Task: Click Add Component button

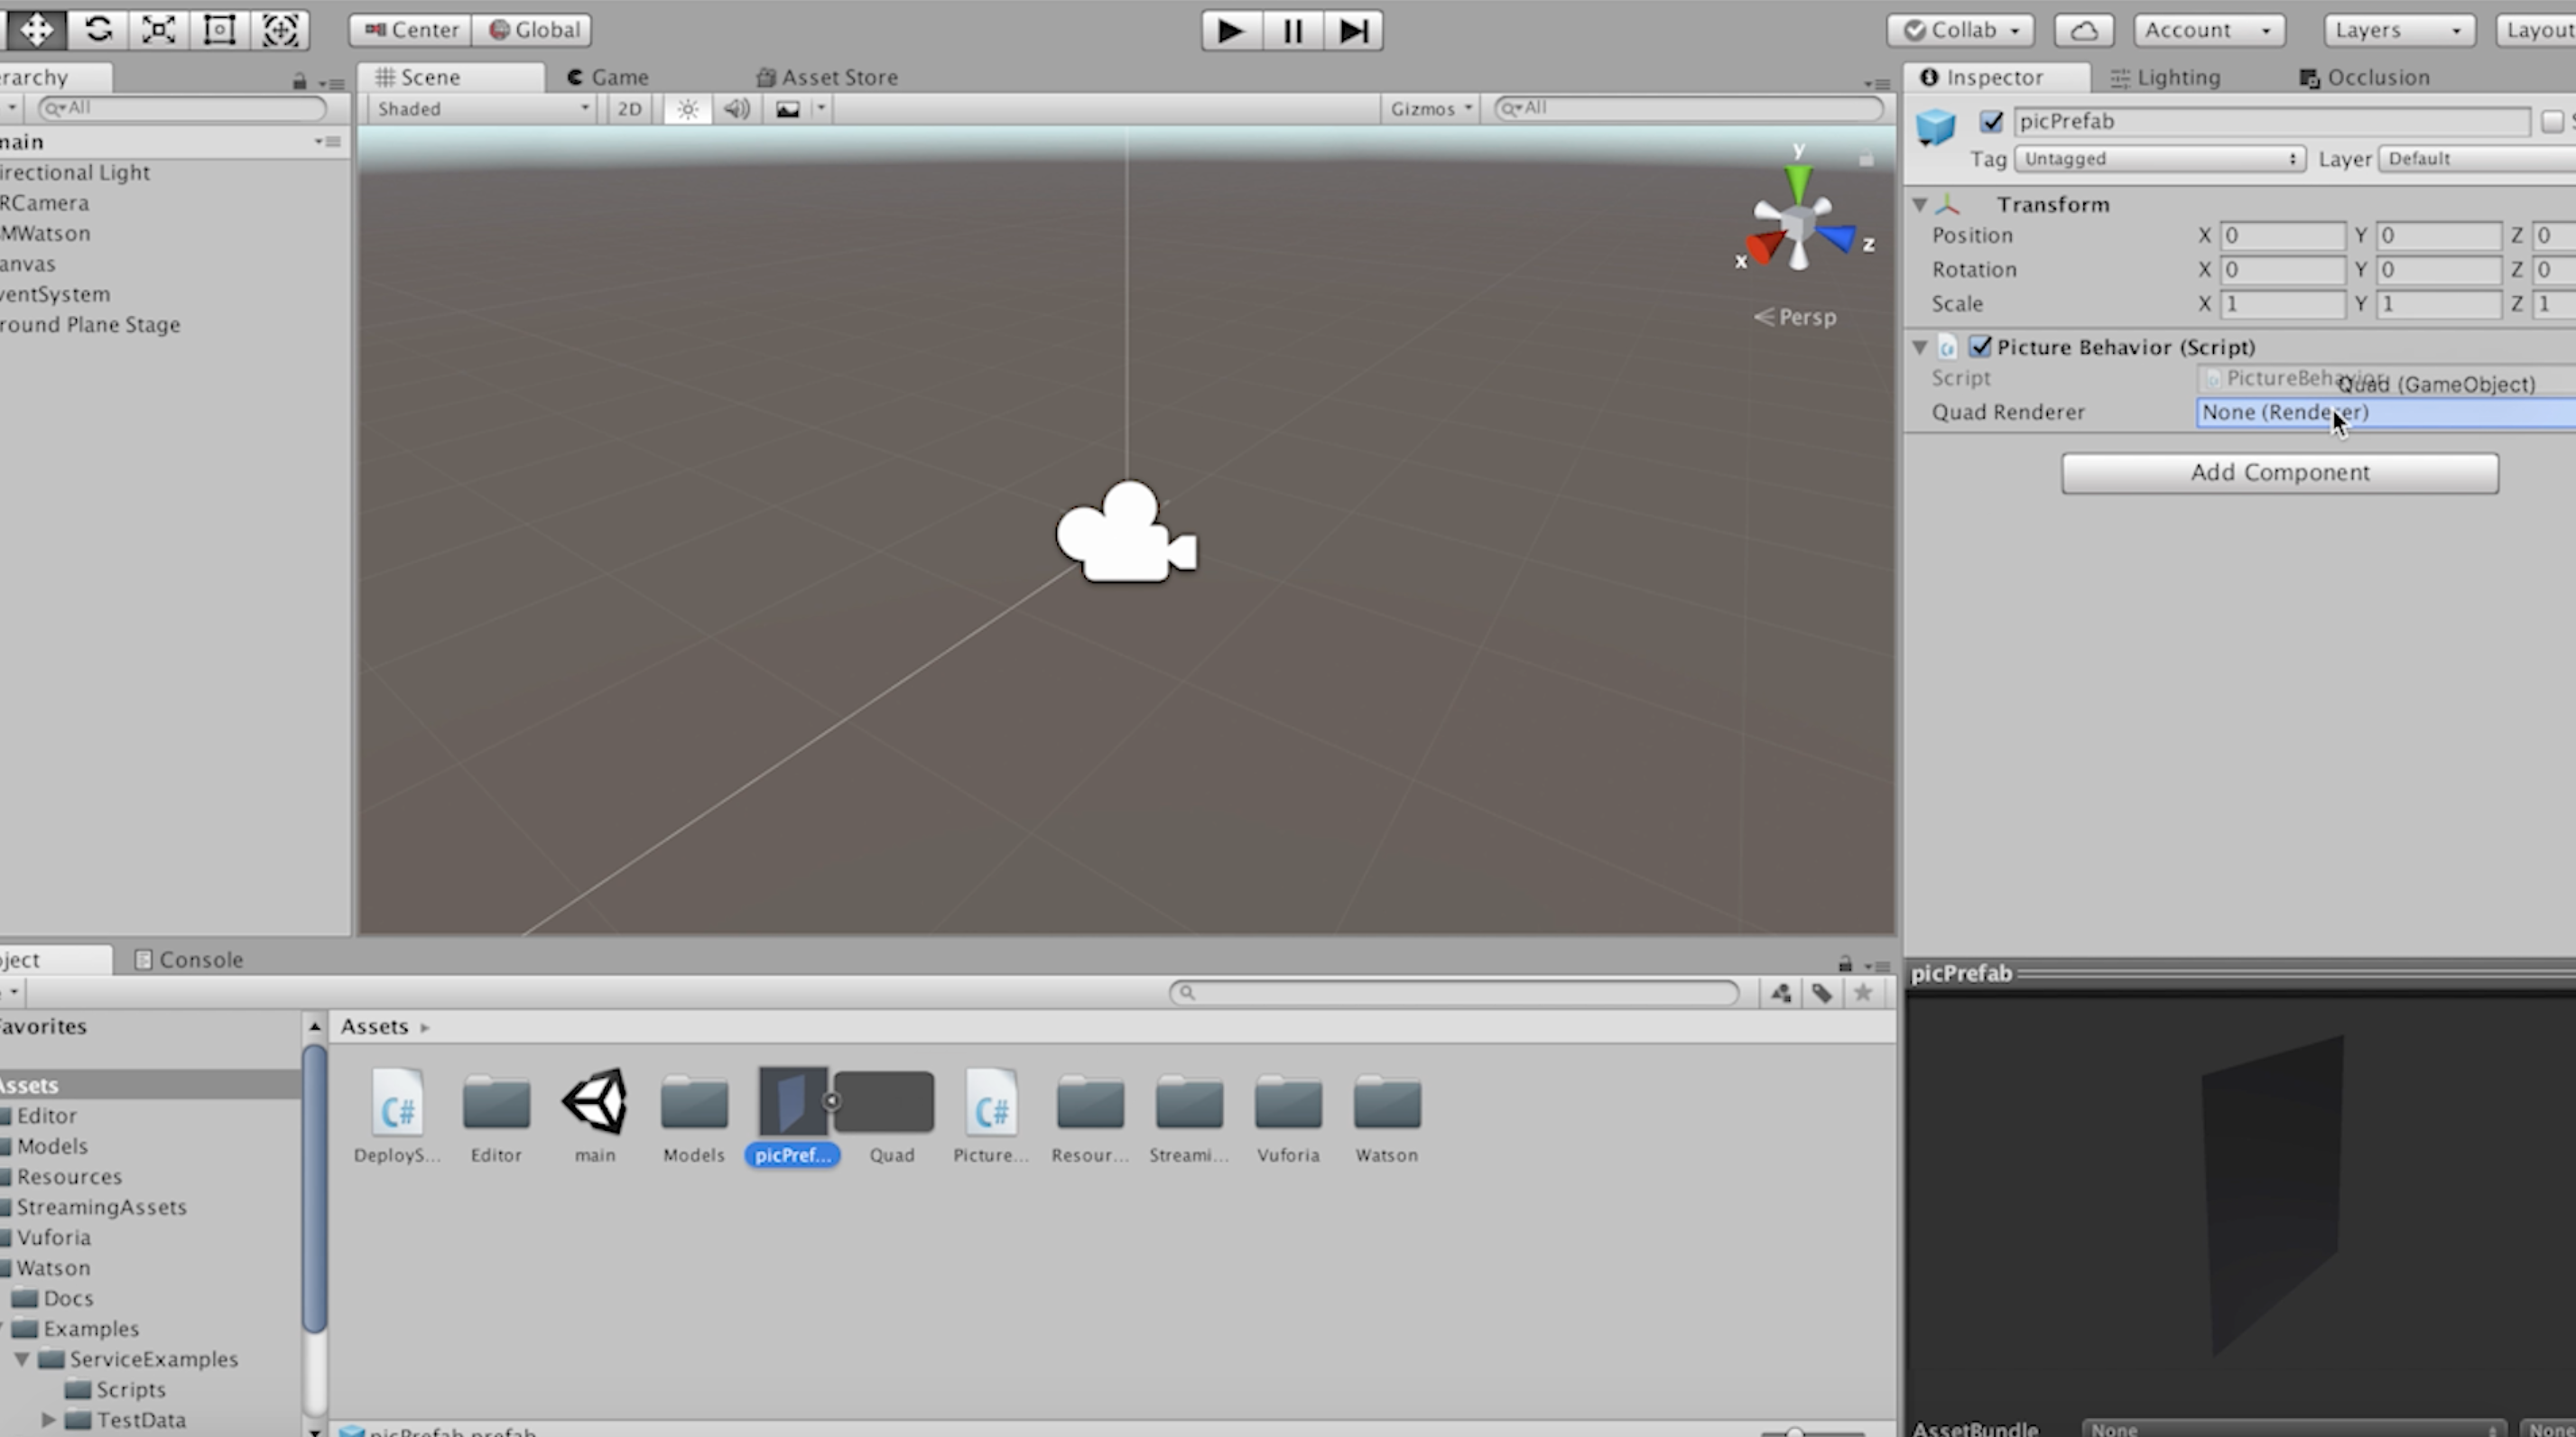Action: (x=2281, y=471)
